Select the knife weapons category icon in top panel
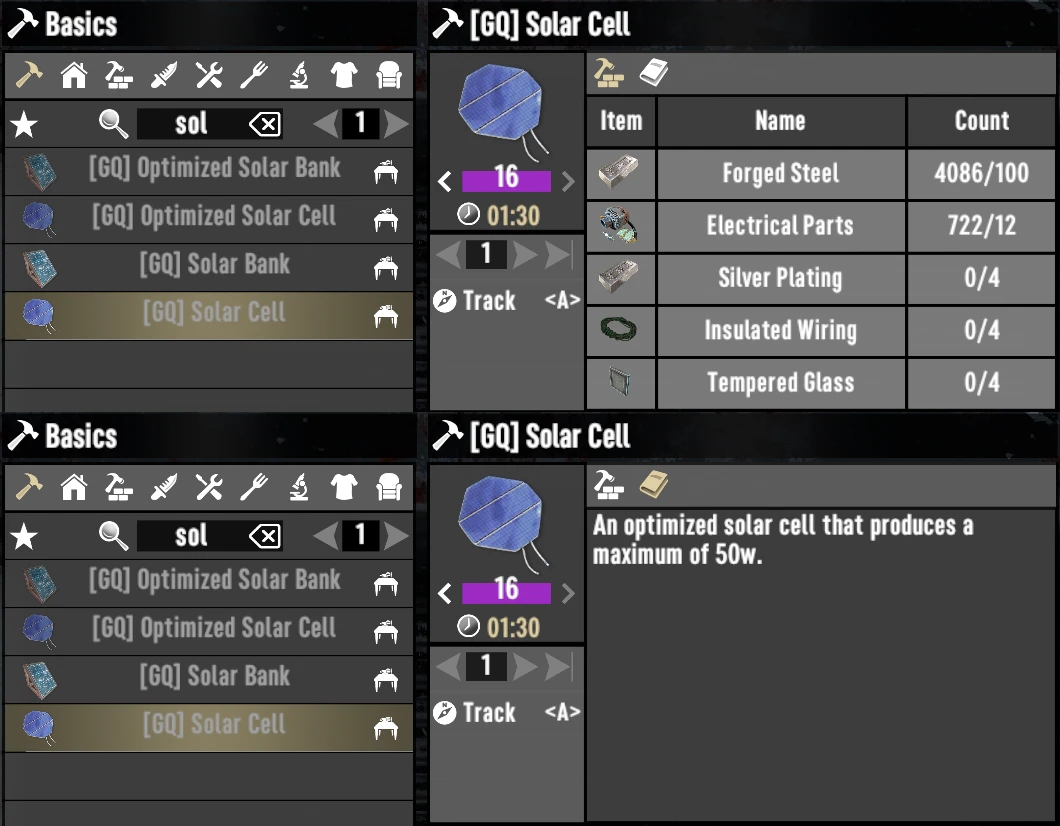The width and height of the screenshot is (1060, 826). pyautogui.click(x=164, y=75)
